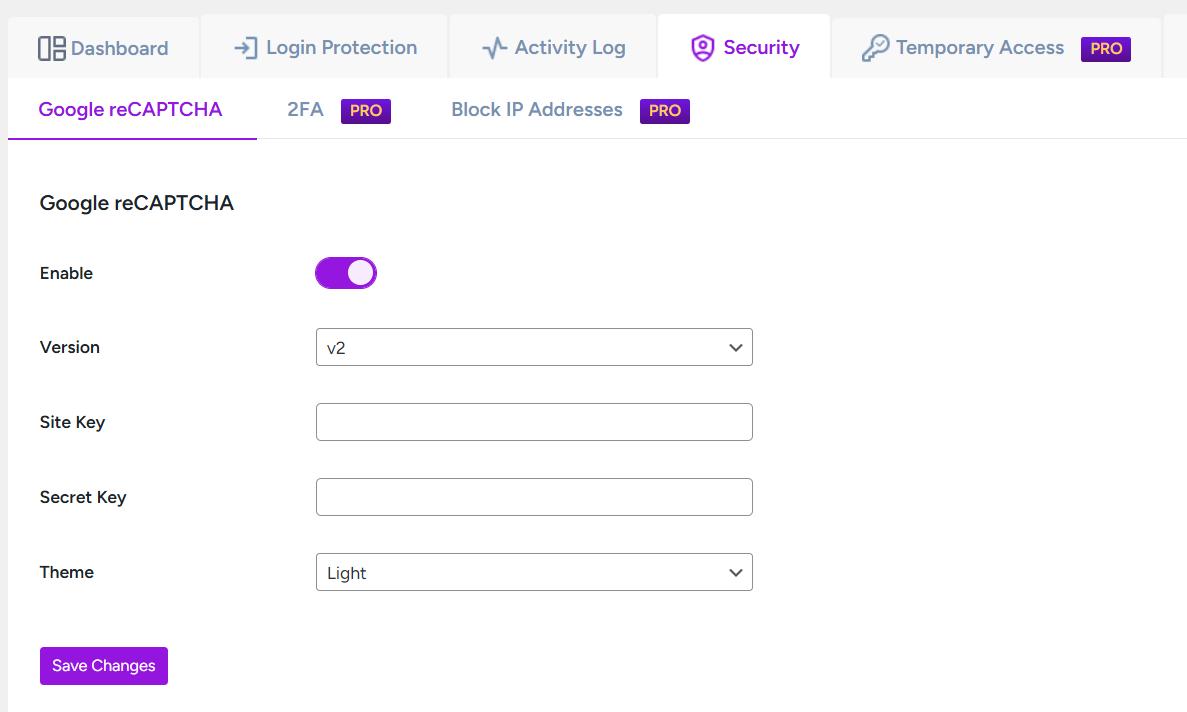
Task: Expand the v2 version selector chevron
Action: point(736,347)
